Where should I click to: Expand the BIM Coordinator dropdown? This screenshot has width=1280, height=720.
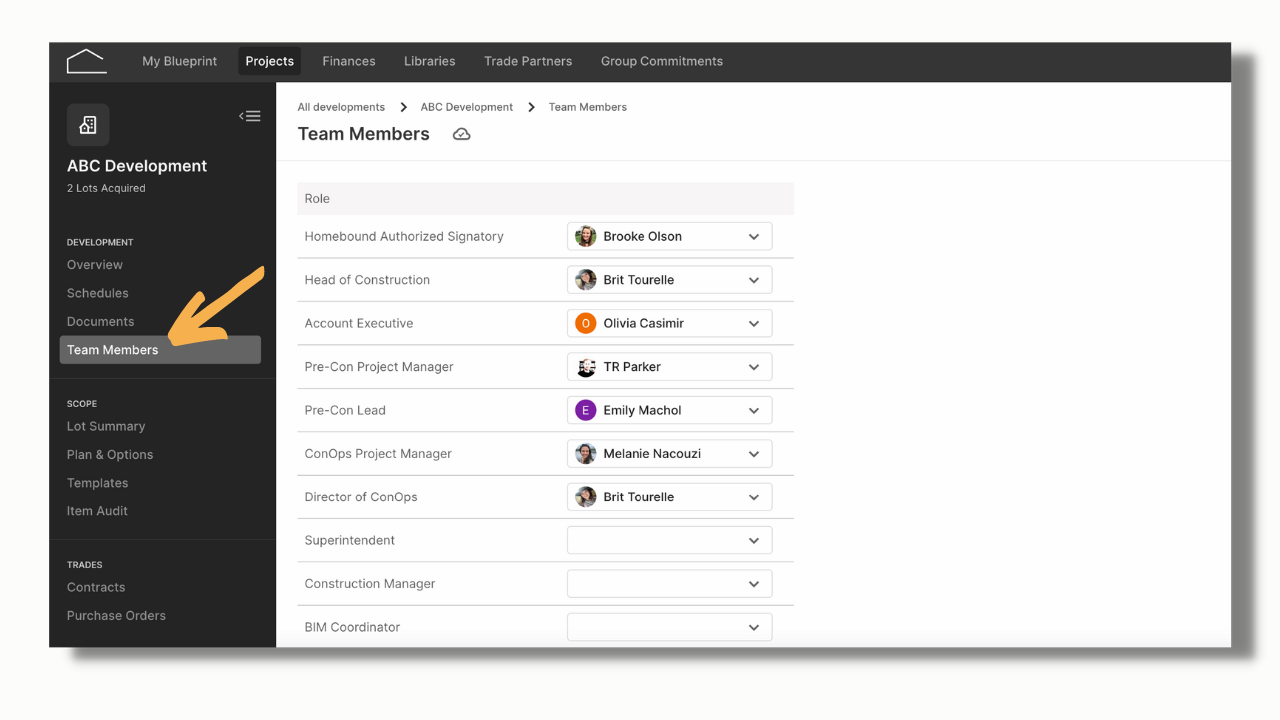click(x=669, y=627)
